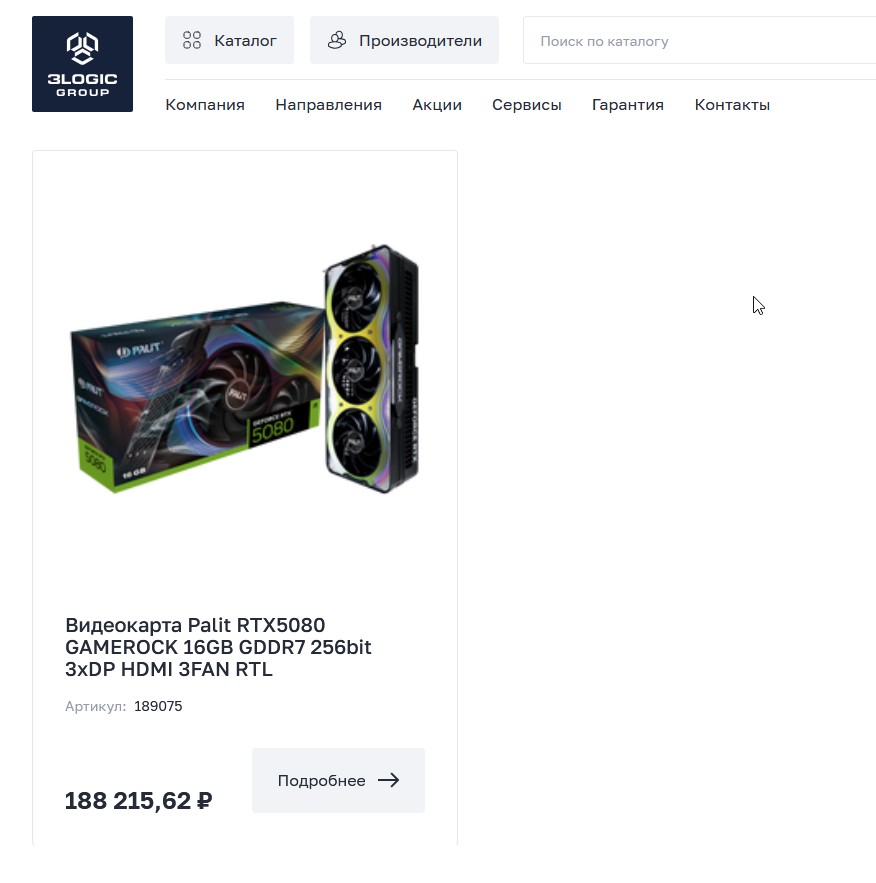Click the Артикул label
This screenshot has height=883, width=876.
click(x=96, y=706)
